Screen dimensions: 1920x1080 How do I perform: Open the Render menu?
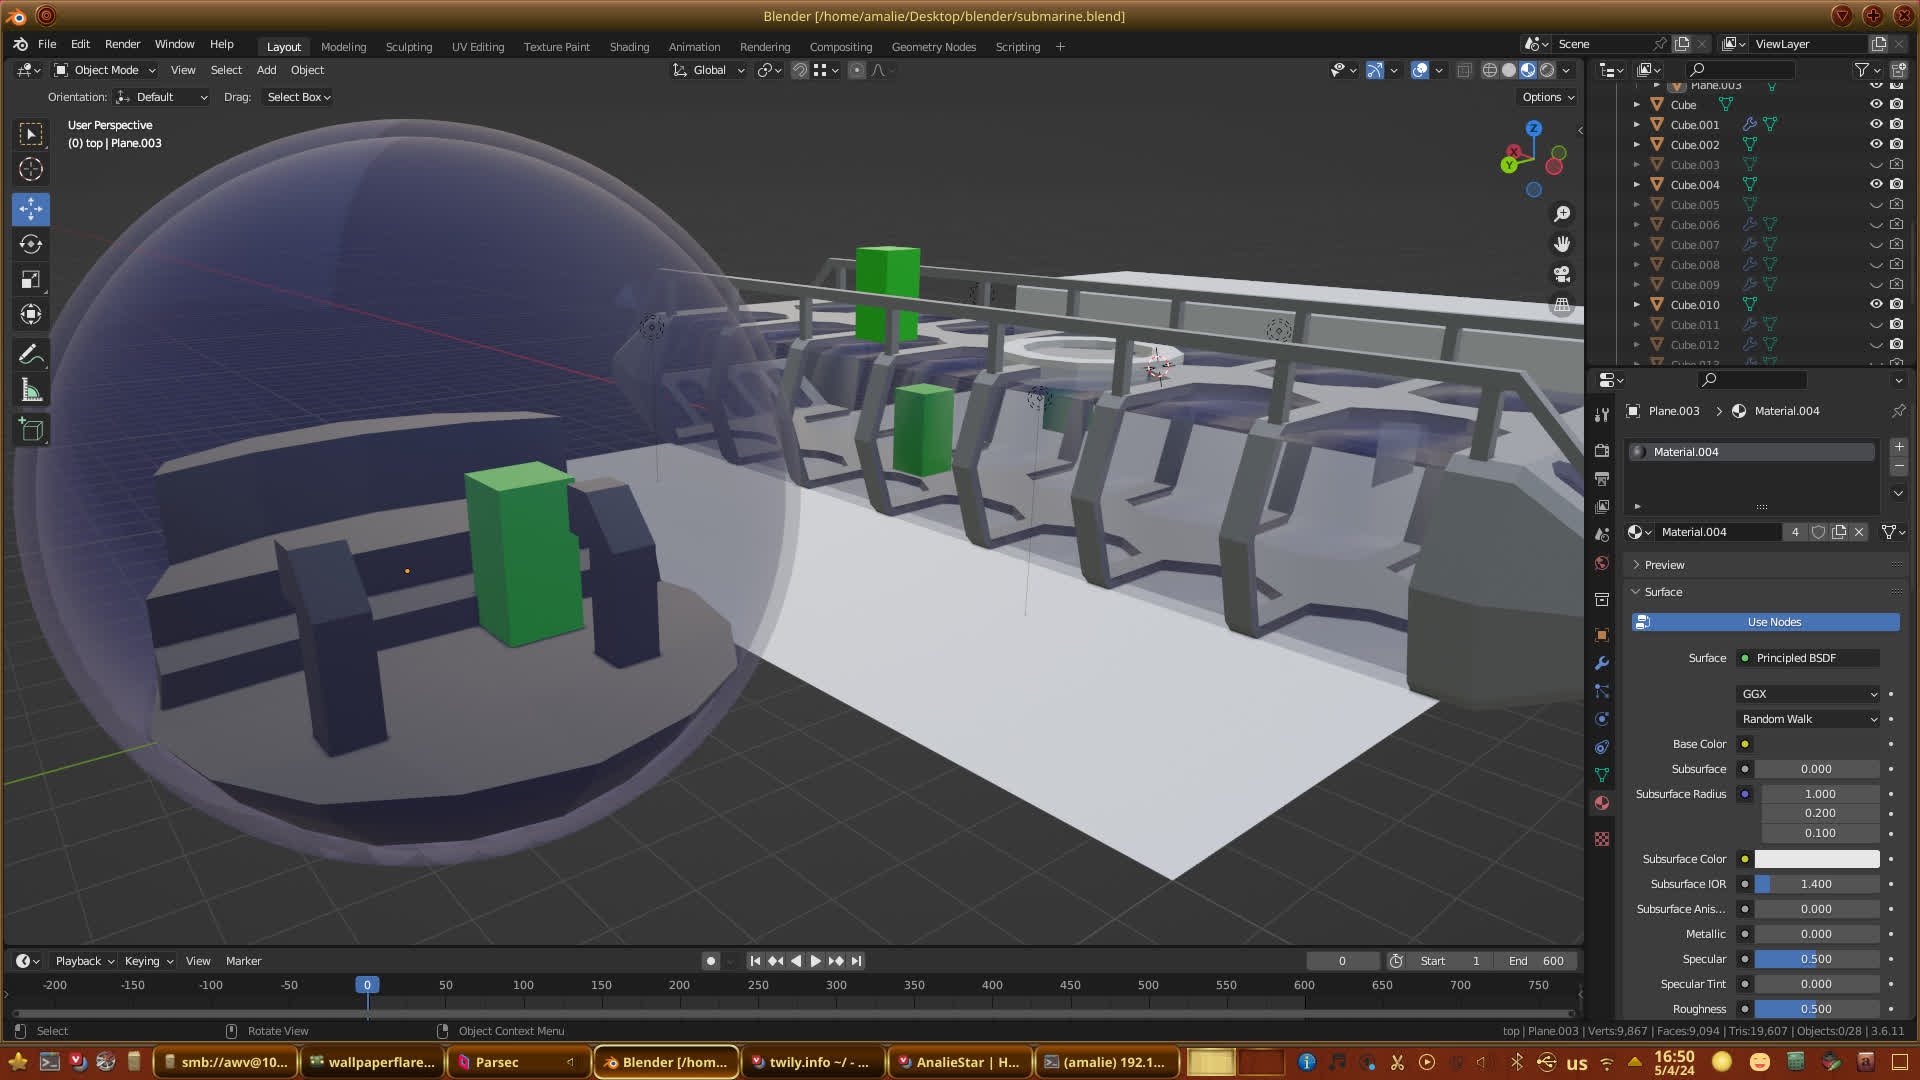click(x=122, y=44)
